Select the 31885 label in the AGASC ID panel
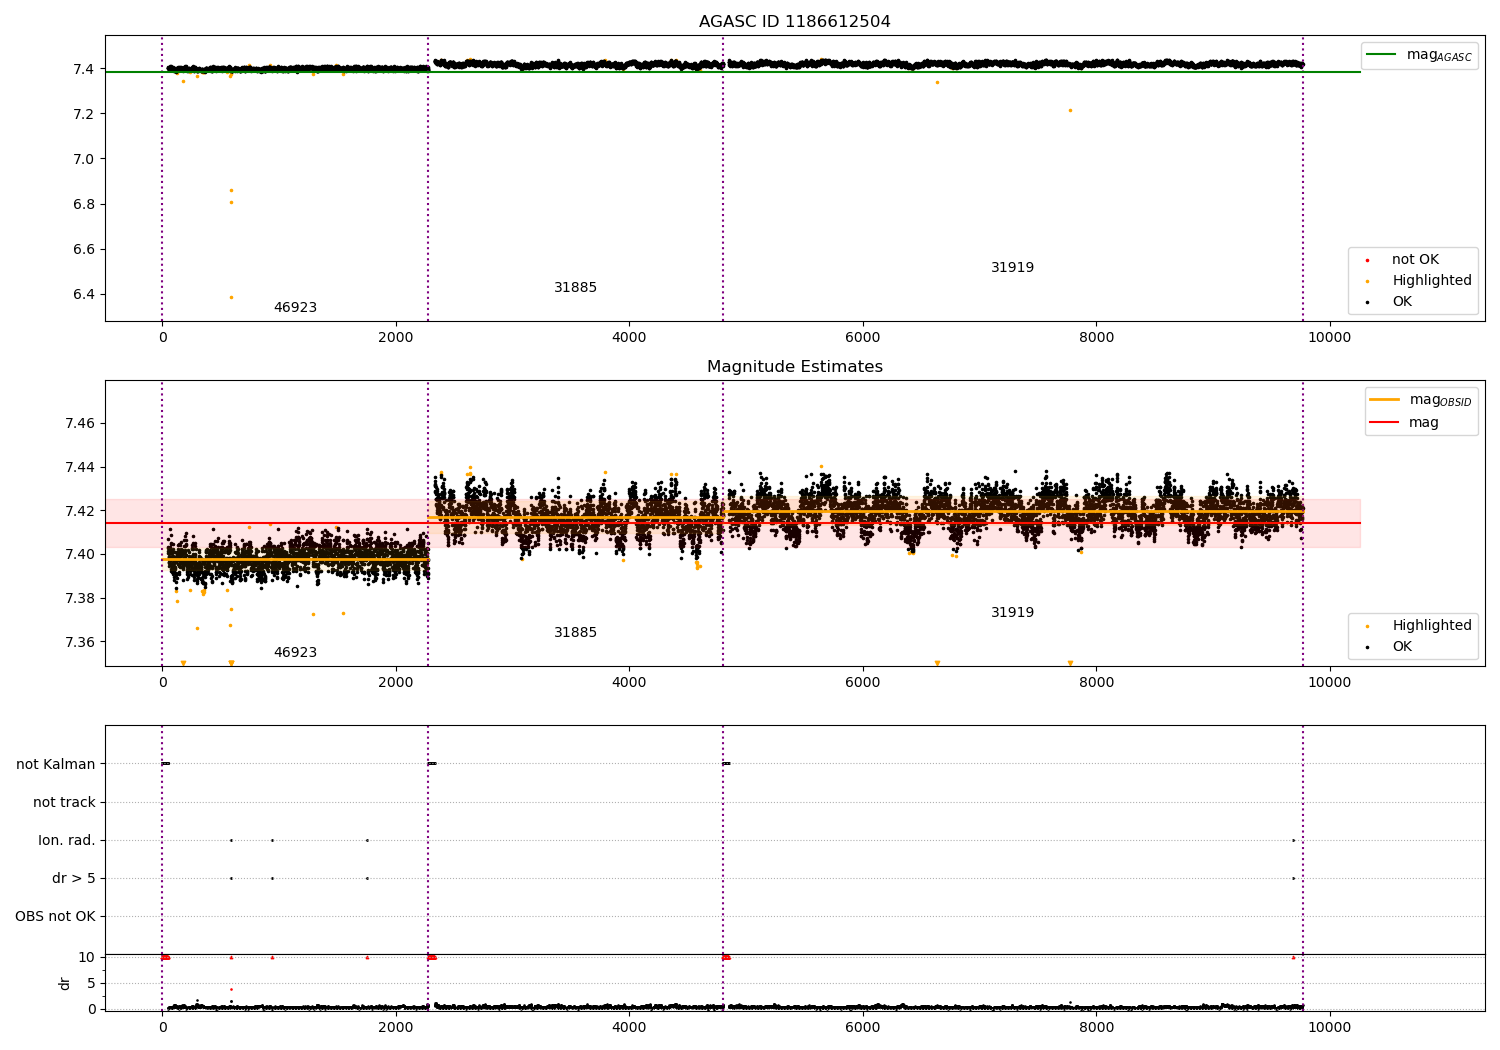The image size is (1500, 1050). pyautogui.click(x=575, y=288)
